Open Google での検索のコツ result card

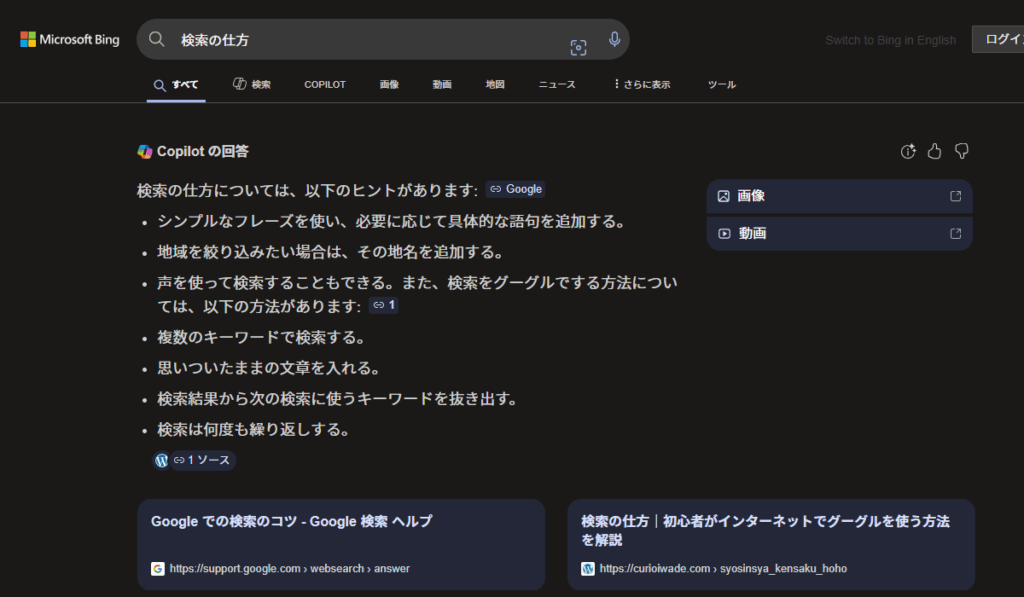pyautogui.click(x=341, y=545)
